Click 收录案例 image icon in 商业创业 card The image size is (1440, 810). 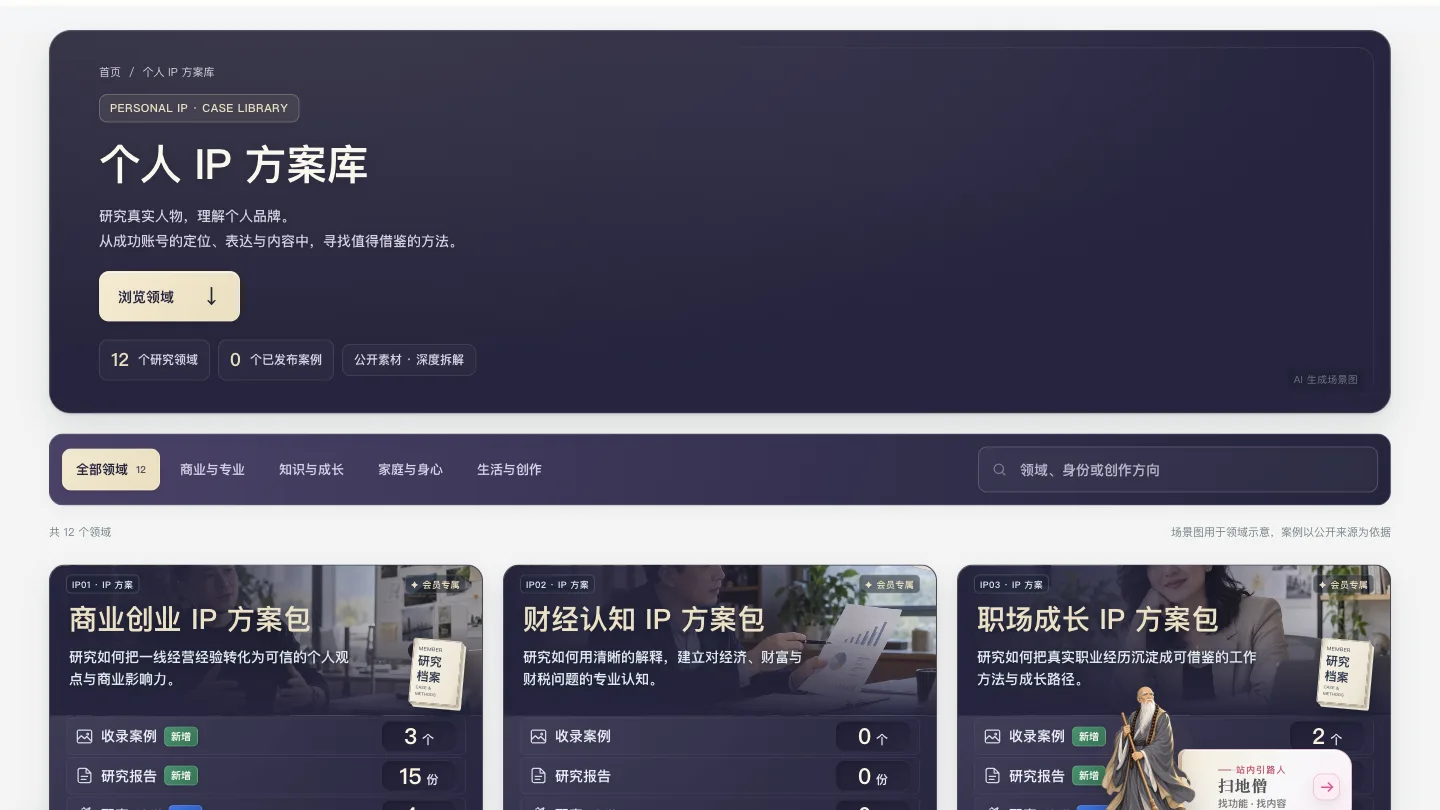84,736
